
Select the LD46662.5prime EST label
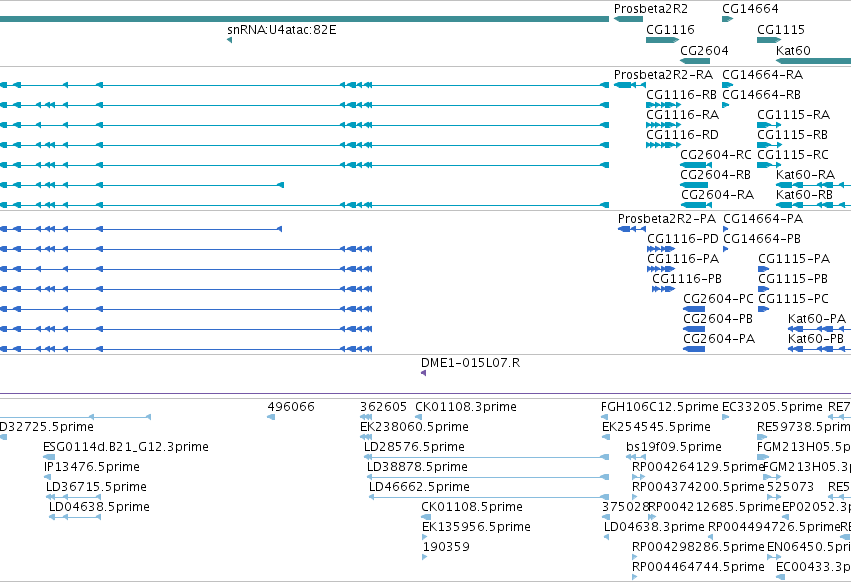[418, 487]
